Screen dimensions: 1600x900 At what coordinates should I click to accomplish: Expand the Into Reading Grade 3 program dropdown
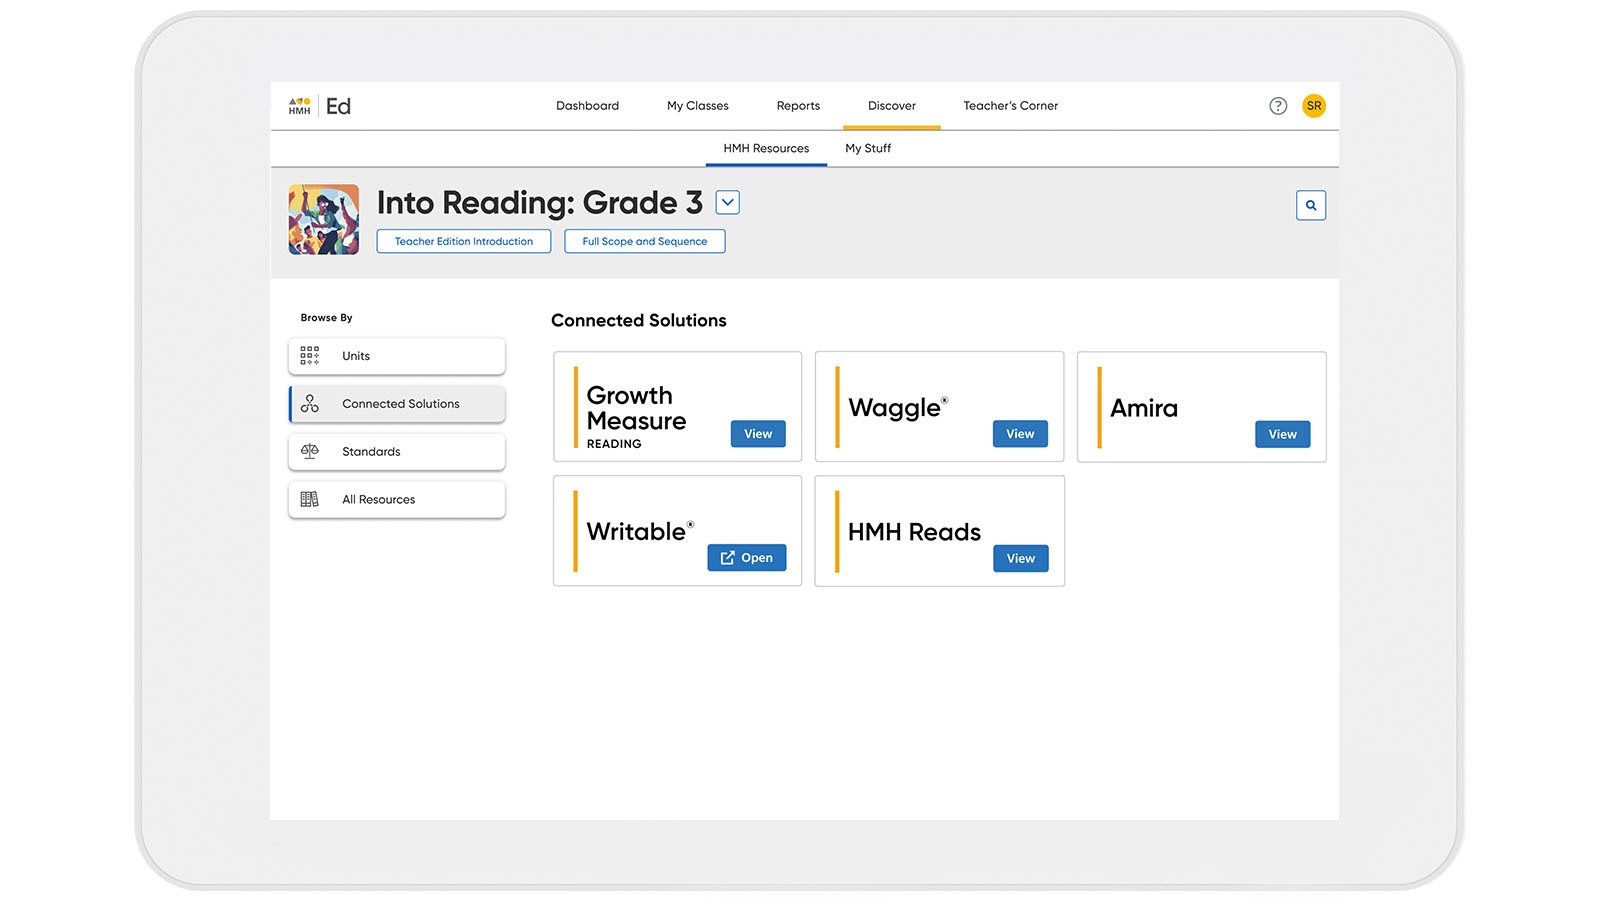tap(728, 202)
